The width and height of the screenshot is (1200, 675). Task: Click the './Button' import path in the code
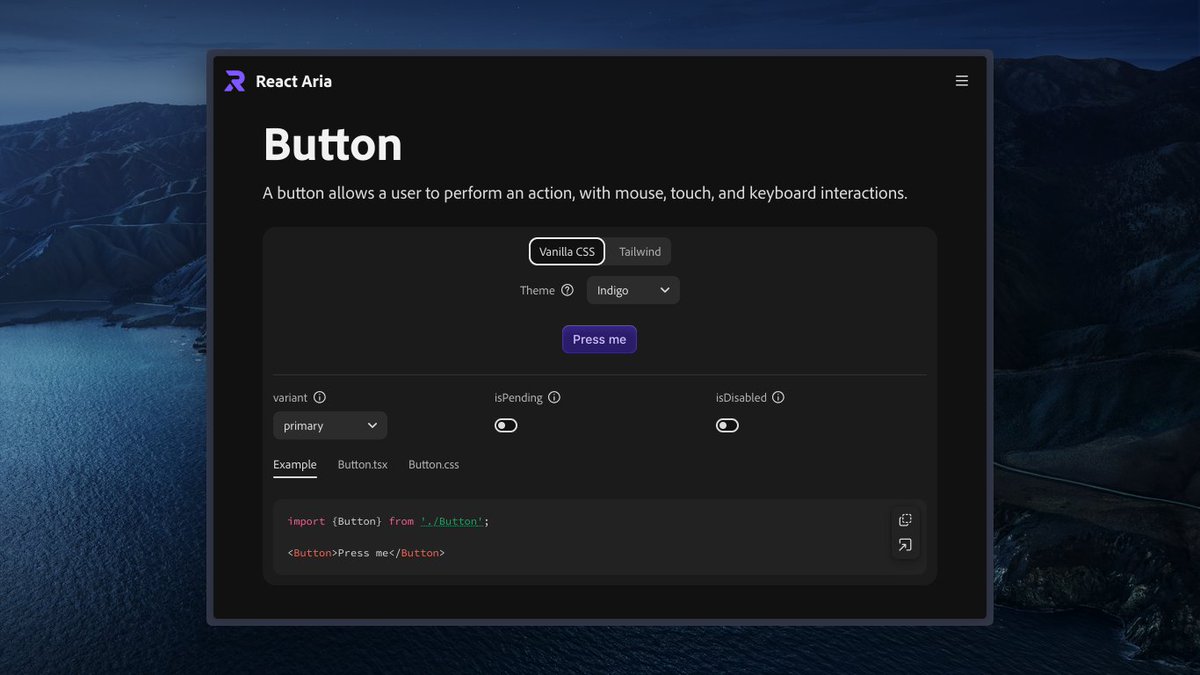[x=452, y=521]
